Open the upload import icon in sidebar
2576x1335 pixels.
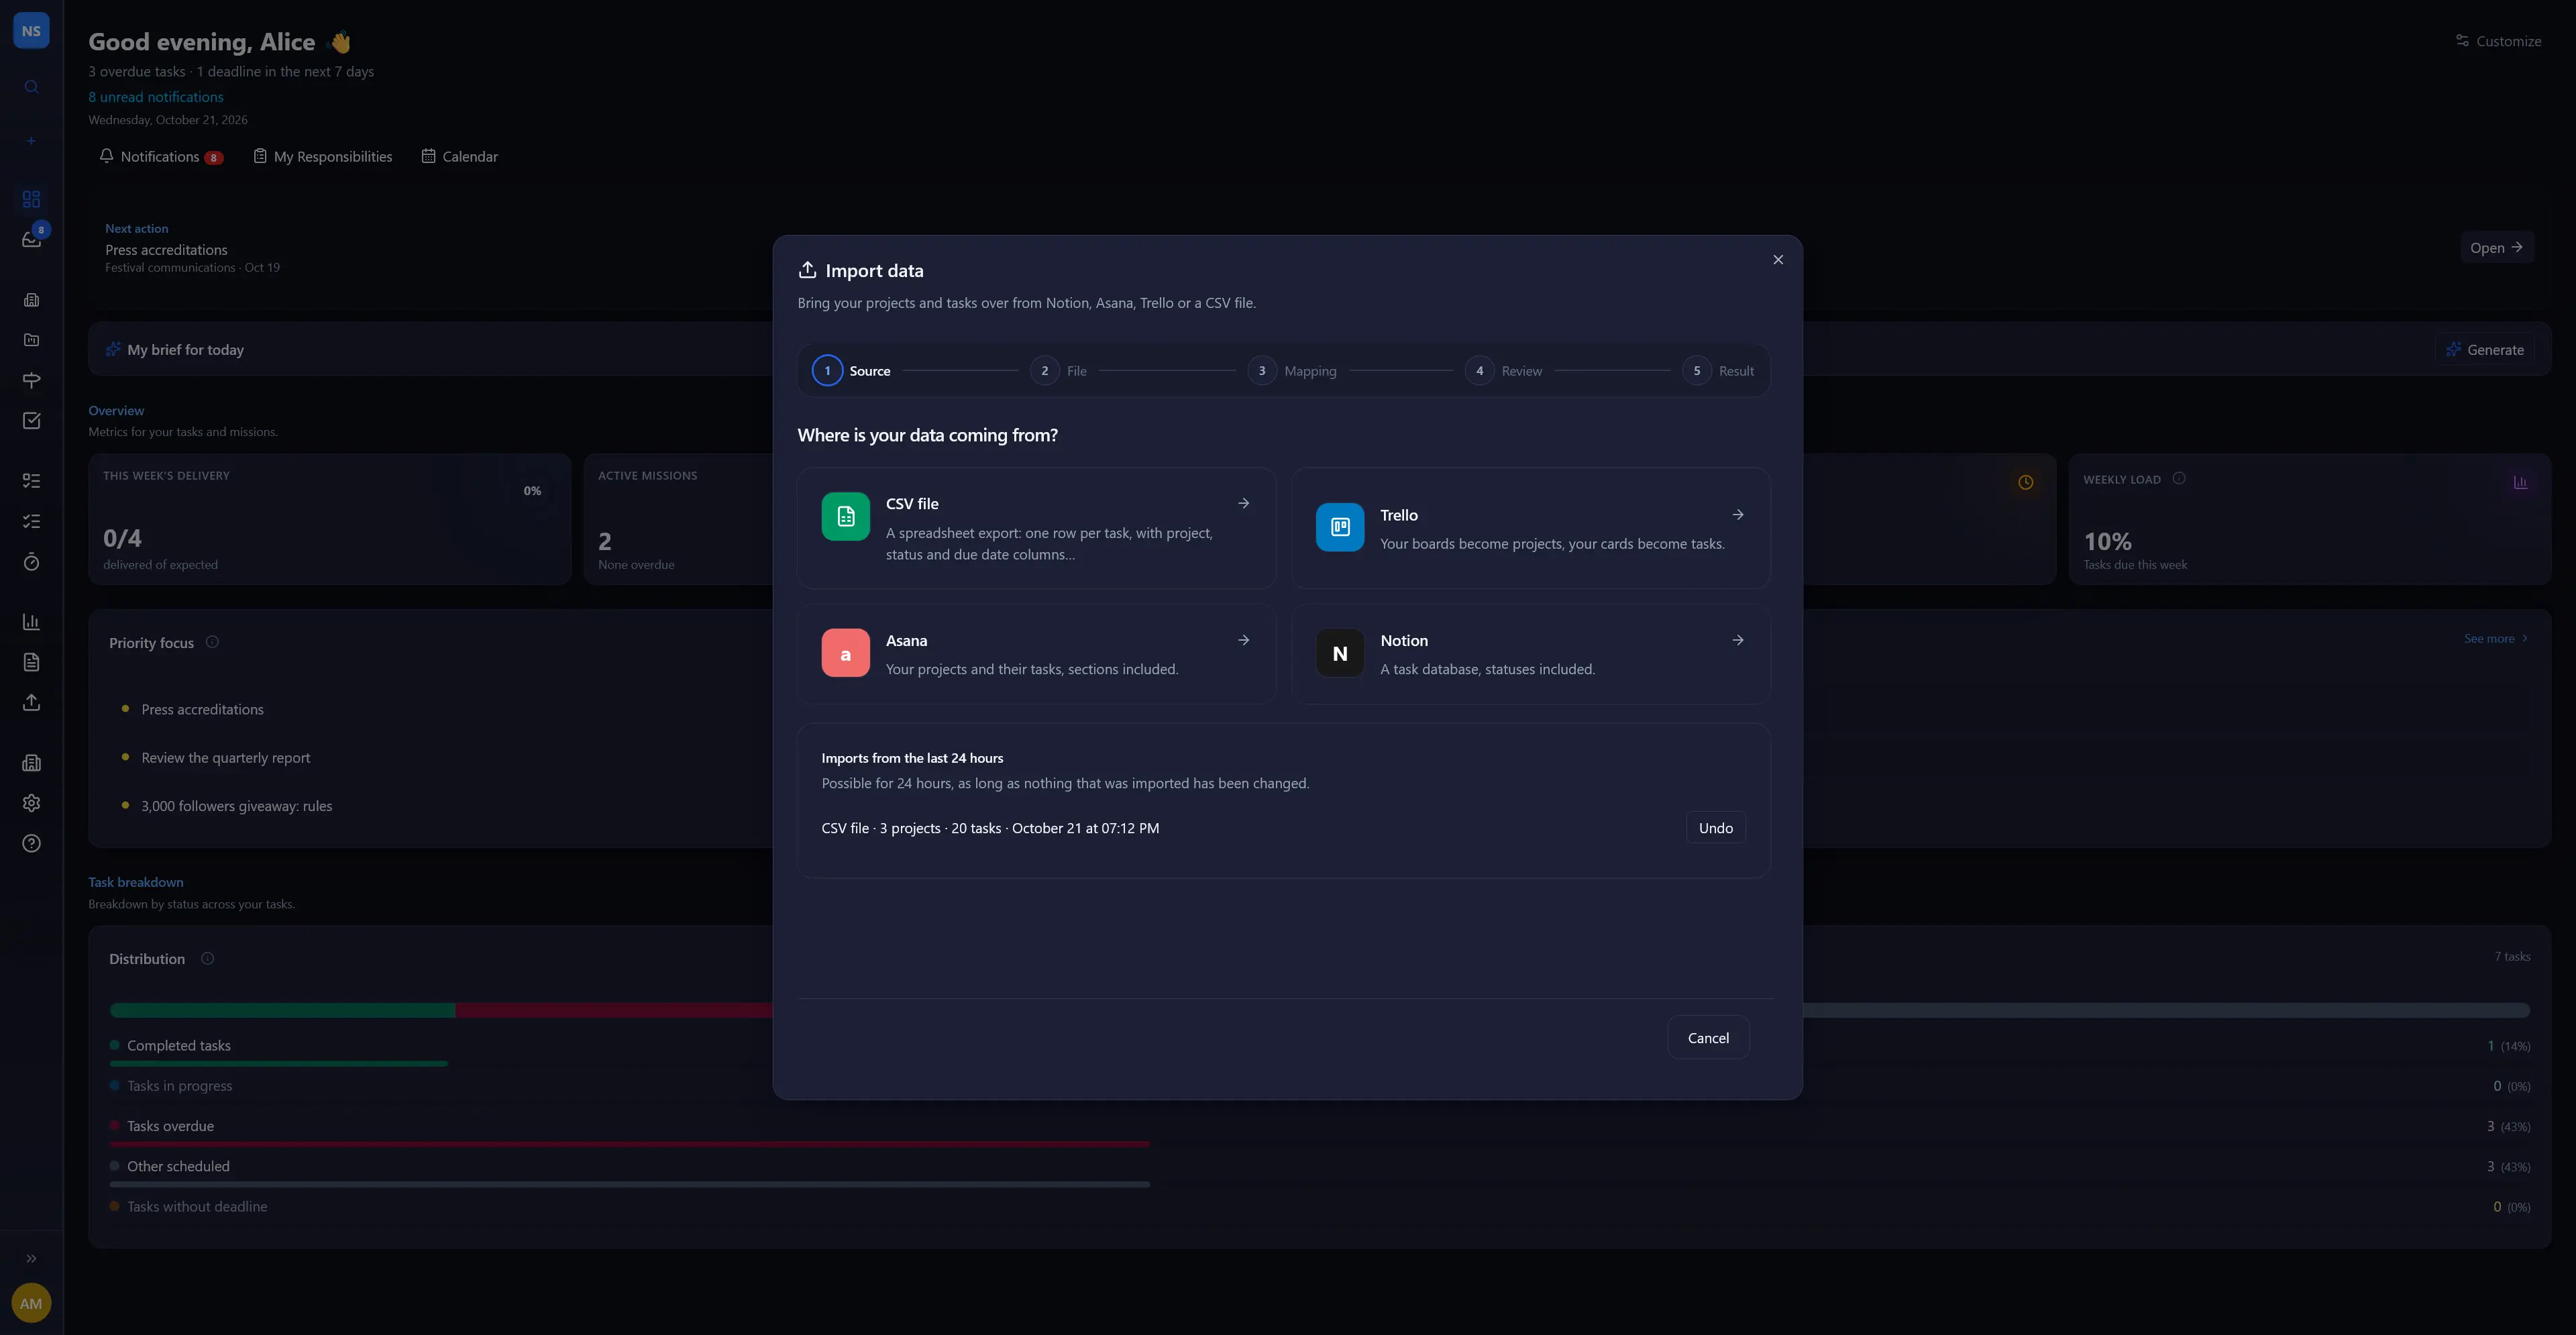pos(31,703)
